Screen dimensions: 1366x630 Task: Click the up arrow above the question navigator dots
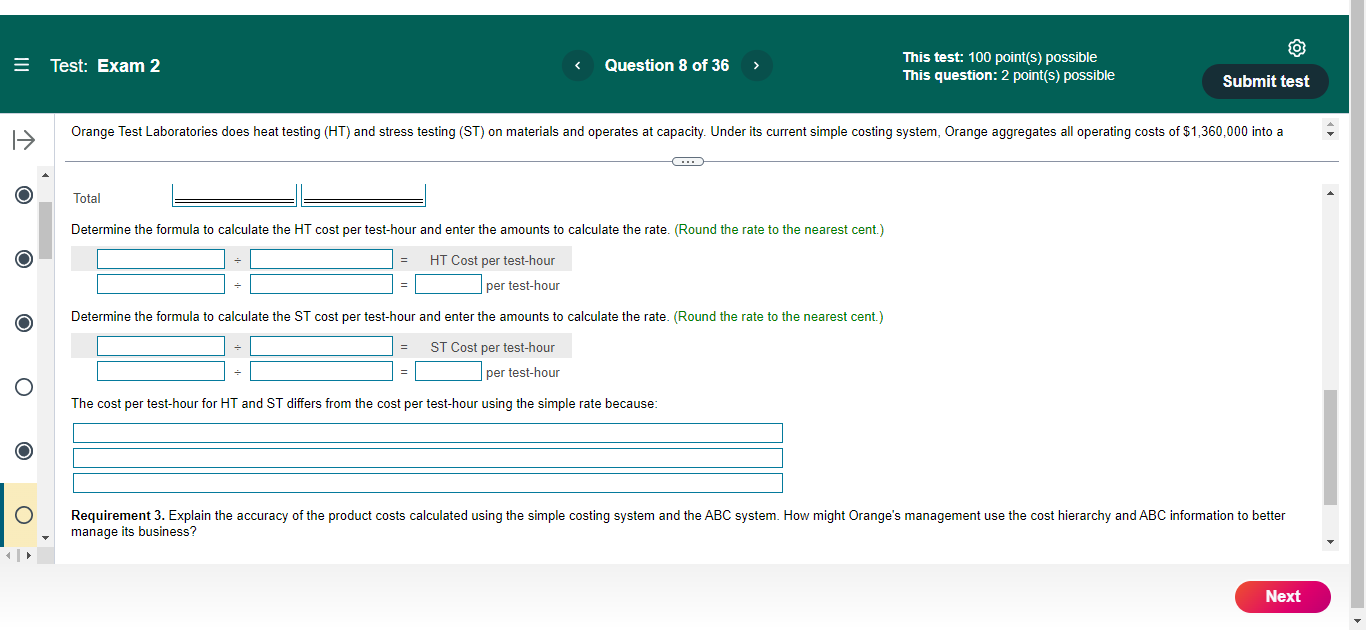click(44, 174)
